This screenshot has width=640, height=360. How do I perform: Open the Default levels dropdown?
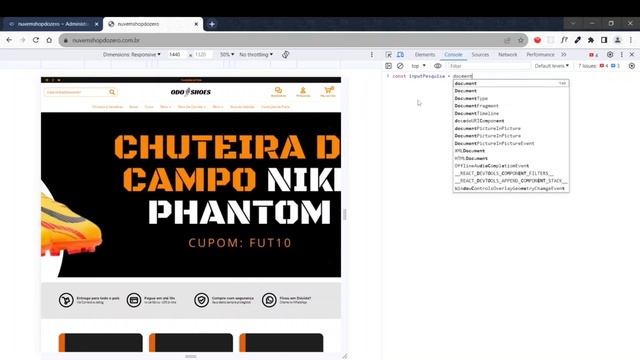tap(551, 66)
